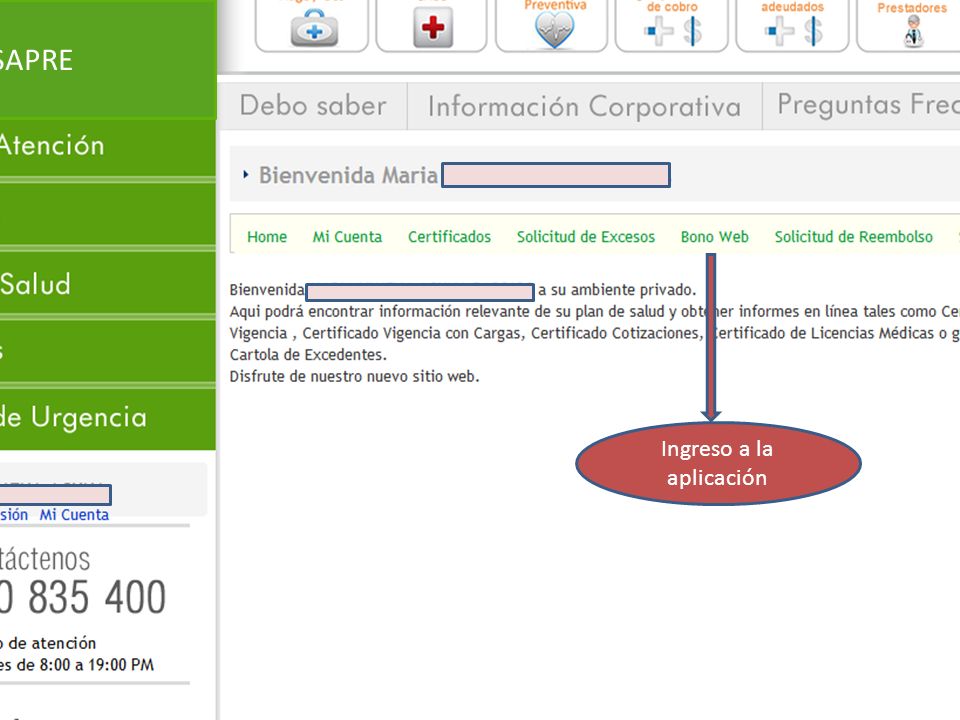
Task: Click the 'Cartola de Excedentes.' text
Action: click(x=308, y=354)
